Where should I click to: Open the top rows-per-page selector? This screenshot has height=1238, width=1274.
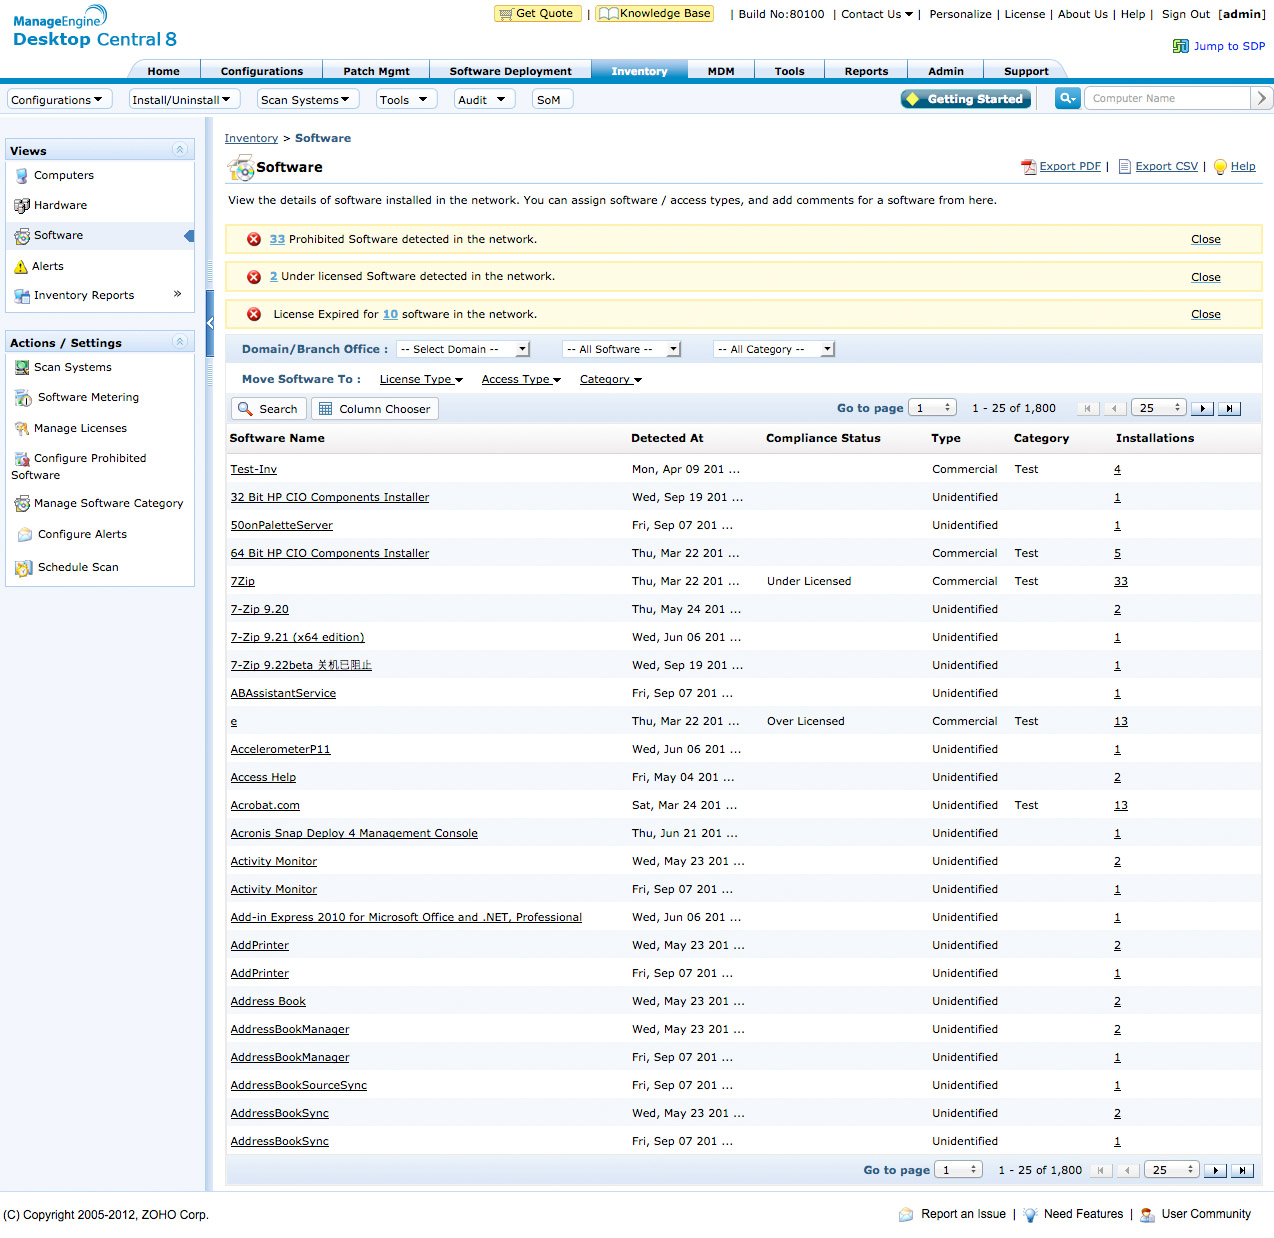(1159, 408)
